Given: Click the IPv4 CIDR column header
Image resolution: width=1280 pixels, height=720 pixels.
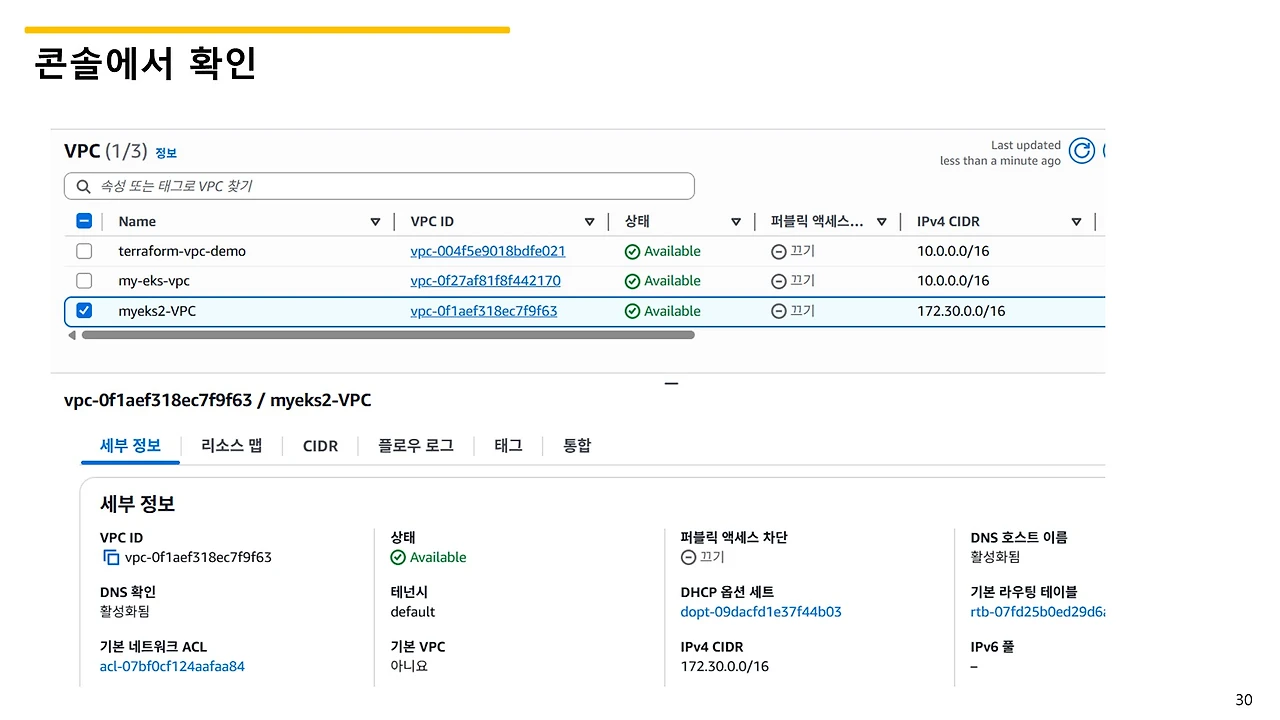Looking at the screenshot, I should click(x=948, y=222).
